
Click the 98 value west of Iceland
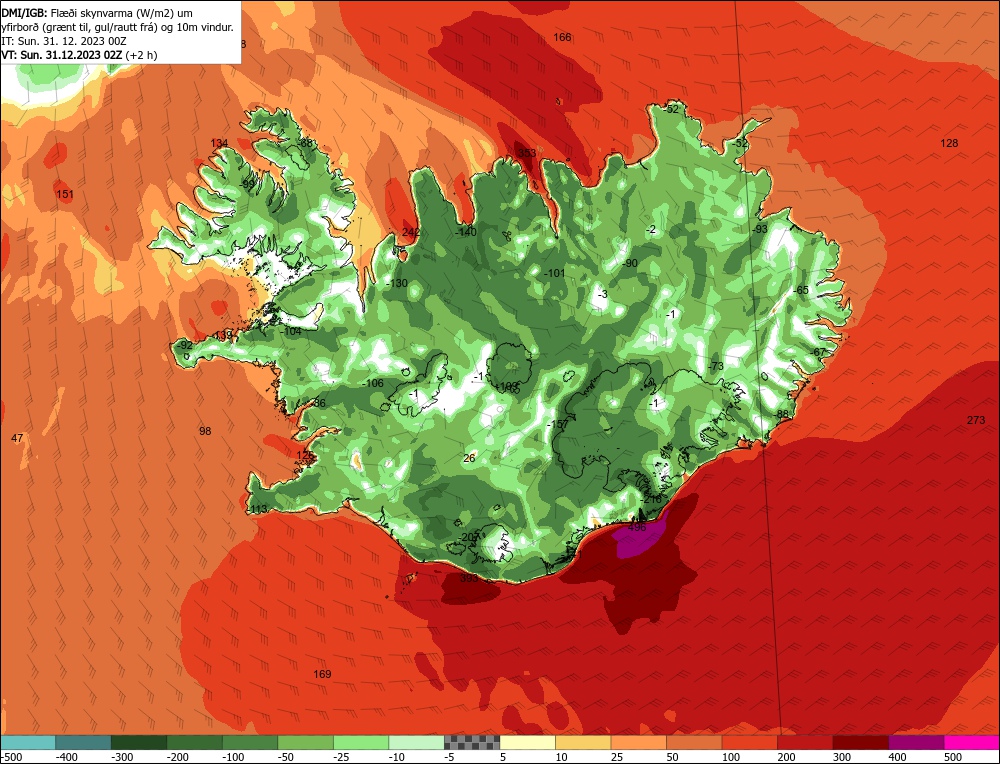tap(205, 431)
